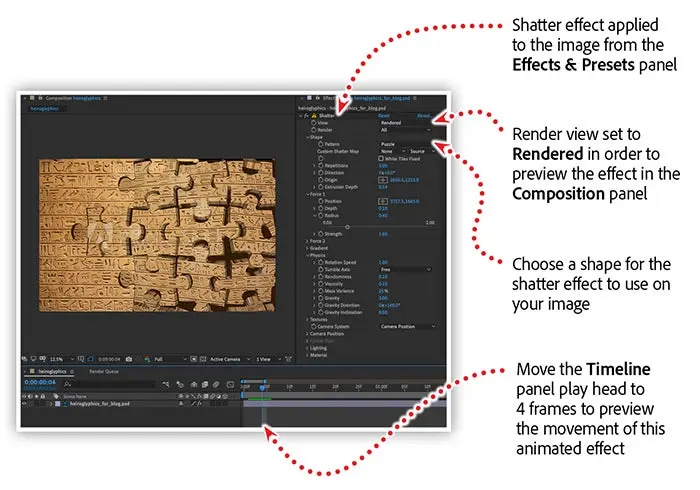The width and height of the screenshot is (700, 490).
Task: Switch to the Render Queue tab
Action: [104, 371]
